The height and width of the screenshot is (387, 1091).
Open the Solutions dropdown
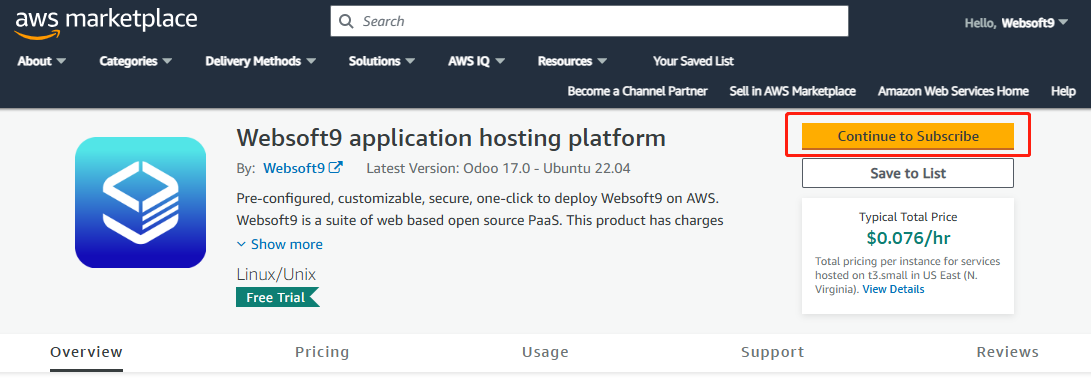tap(382, 61)
